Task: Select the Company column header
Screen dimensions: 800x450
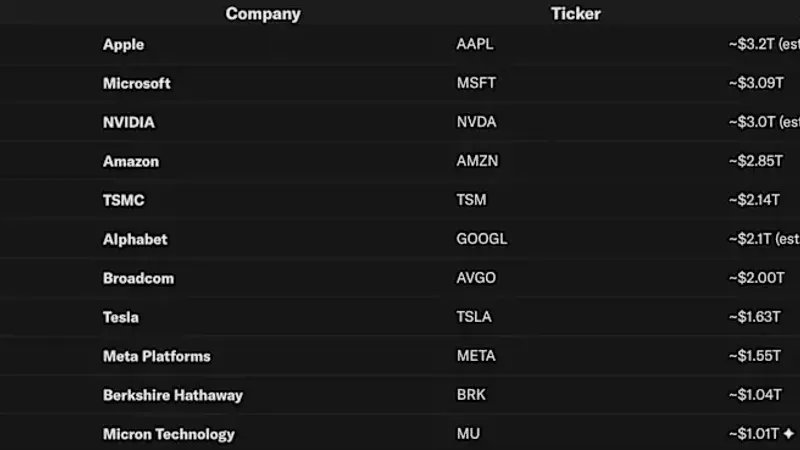Action: [x=263, y=14]
